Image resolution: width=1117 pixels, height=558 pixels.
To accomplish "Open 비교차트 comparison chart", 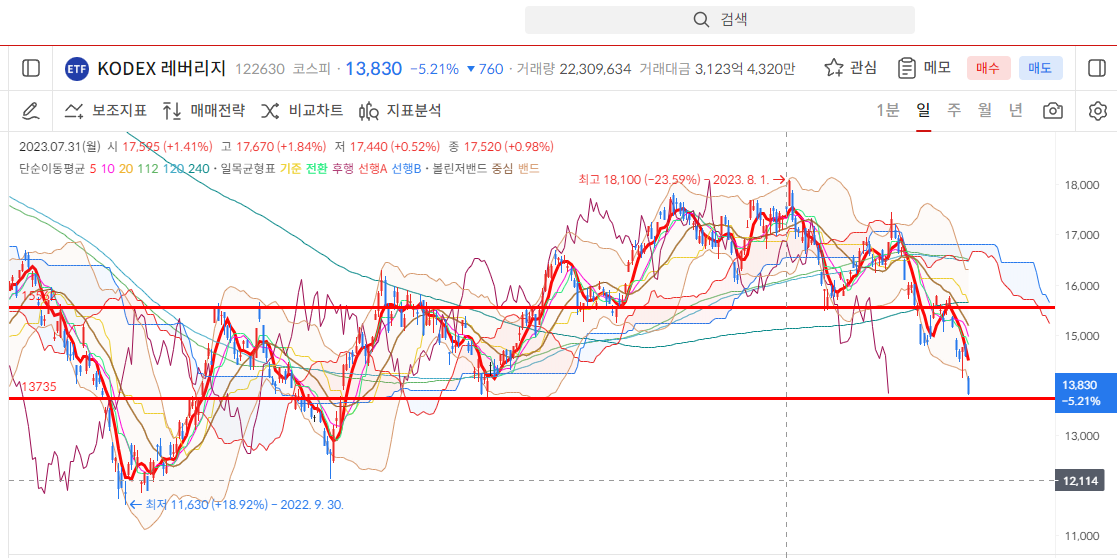I will pyautogui.click(x=301, y=110).
